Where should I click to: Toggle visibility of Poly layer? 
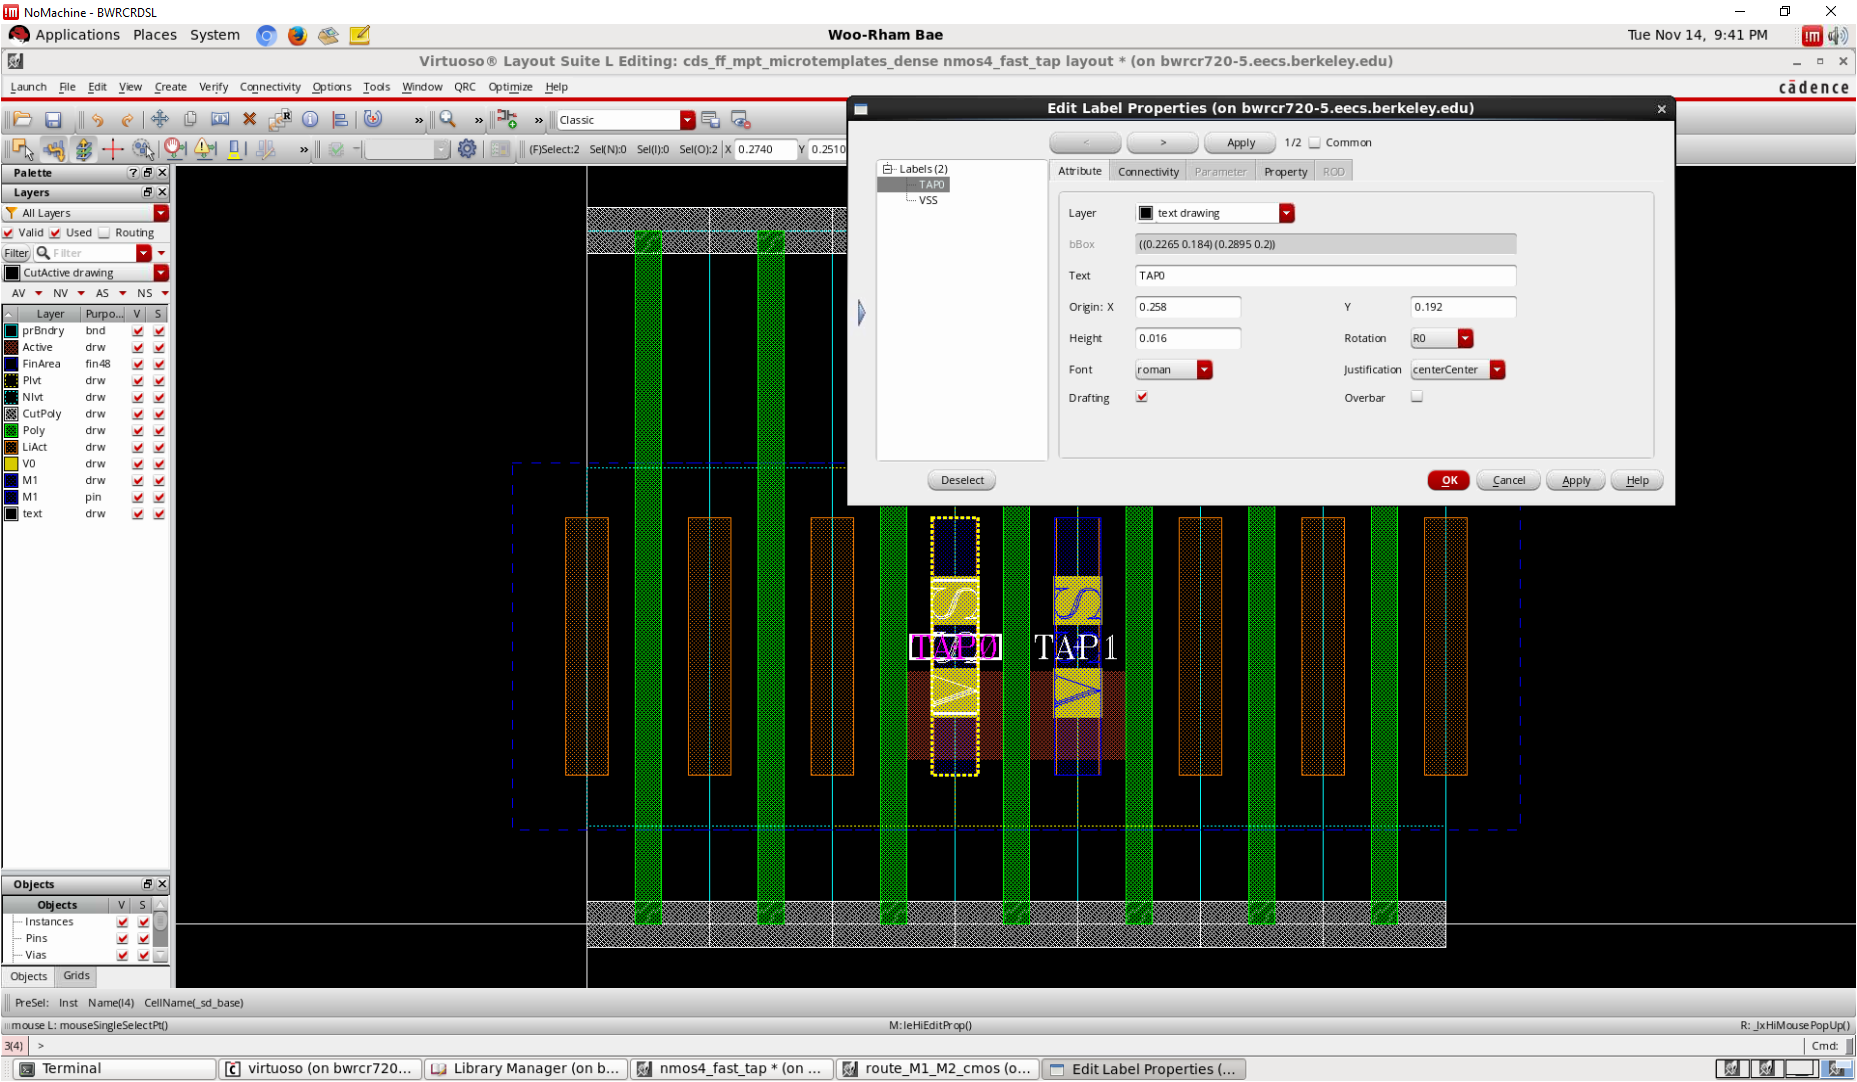138,431
